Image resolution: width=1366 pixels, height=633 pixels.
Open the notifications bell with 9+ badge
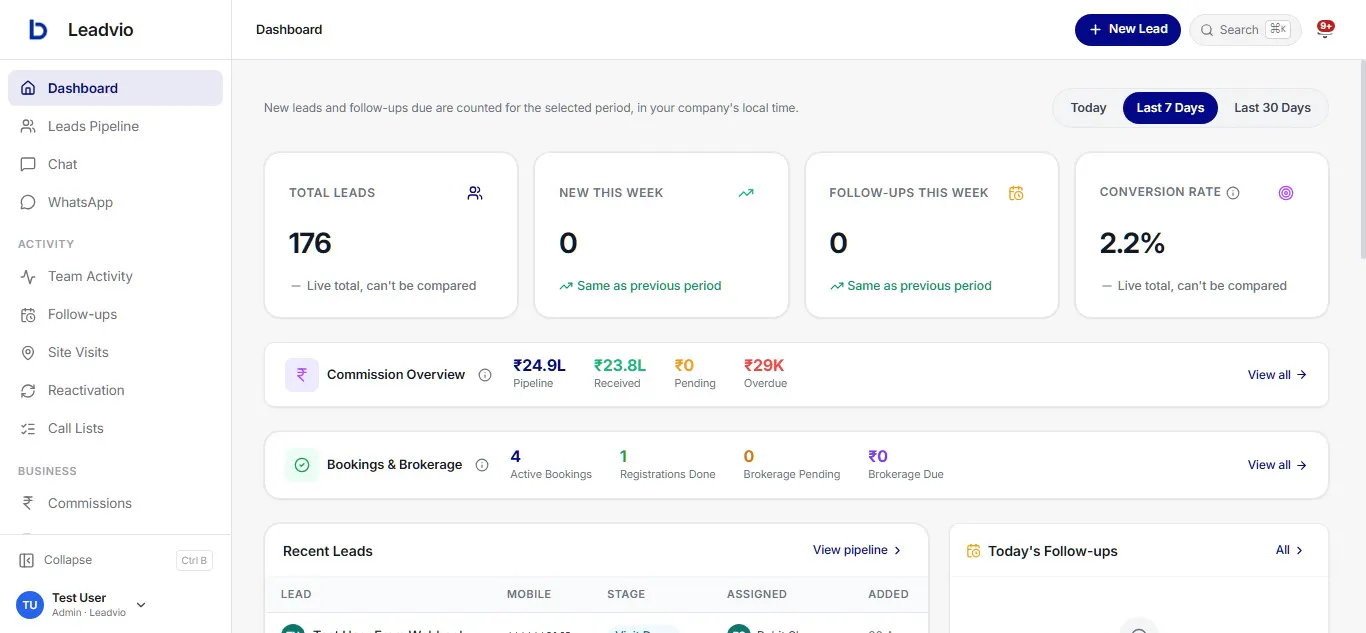coord(1325,30)
